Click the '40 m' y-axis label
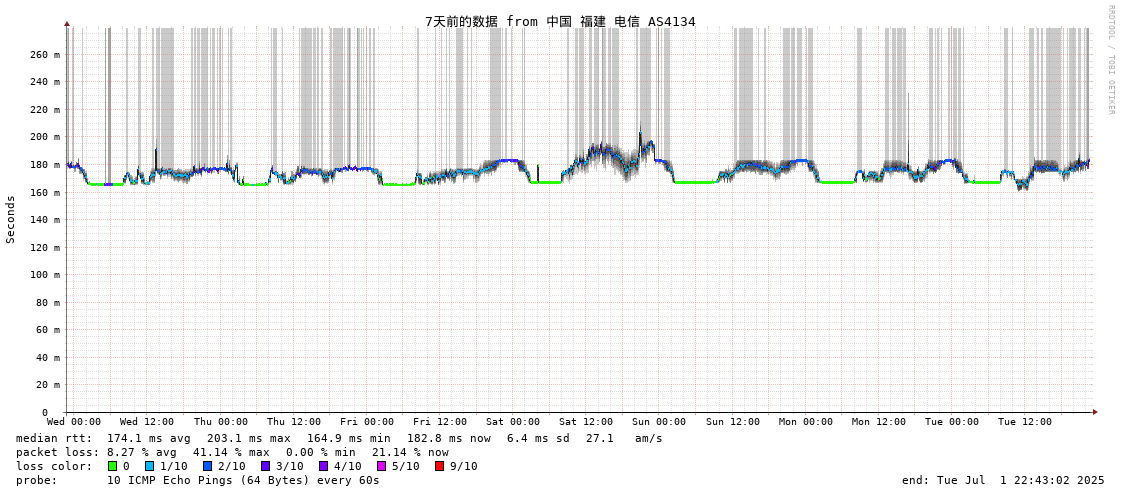The height and width of the screenshot is (494, 1121). pyautogui.click(x=48, y=357)
